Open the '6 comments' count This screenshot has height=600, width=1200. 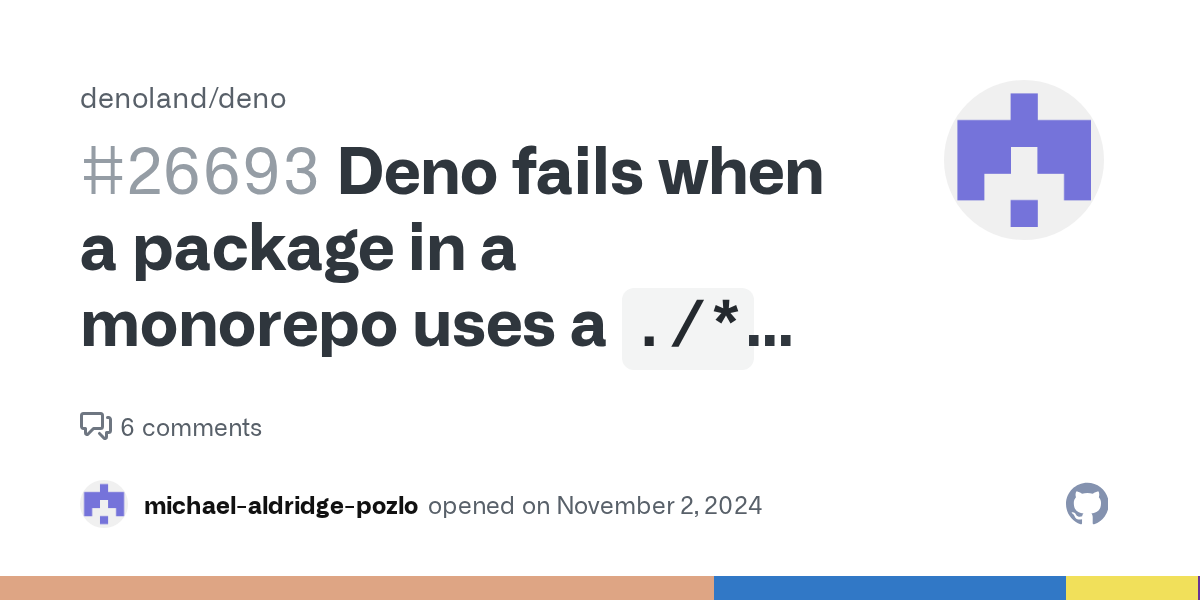(x=191, y=428)
